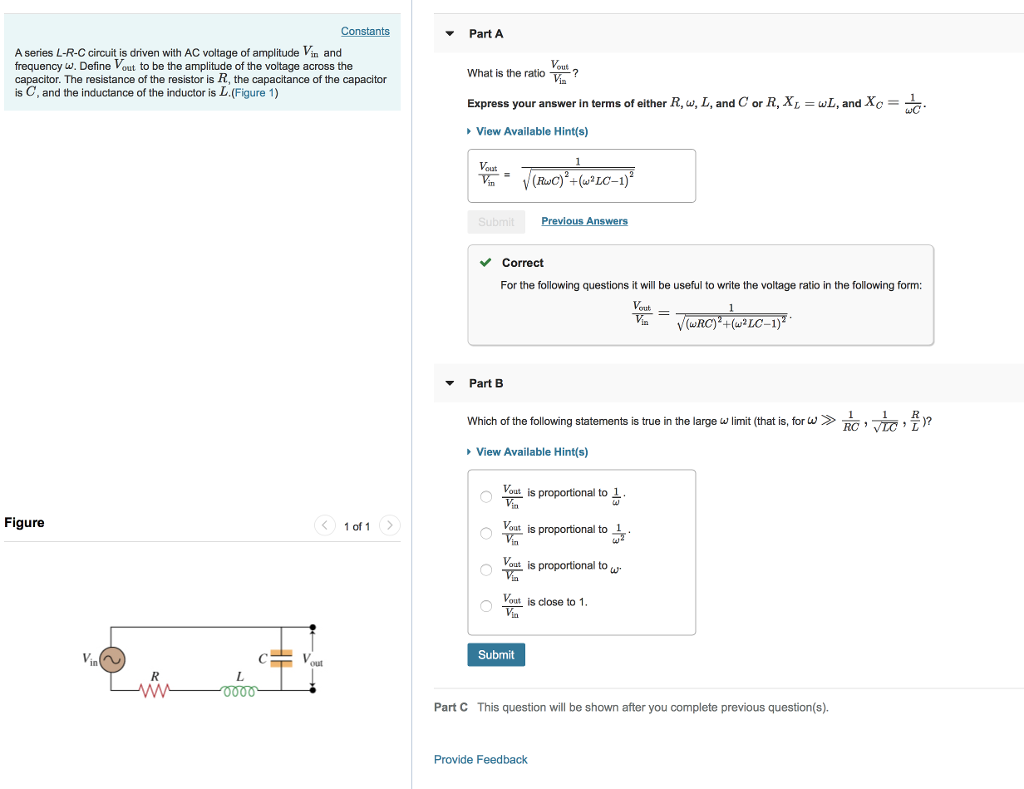Go to previous figure arrow
This screenshot has height=789, width=1024.
[x=325, y=526]
